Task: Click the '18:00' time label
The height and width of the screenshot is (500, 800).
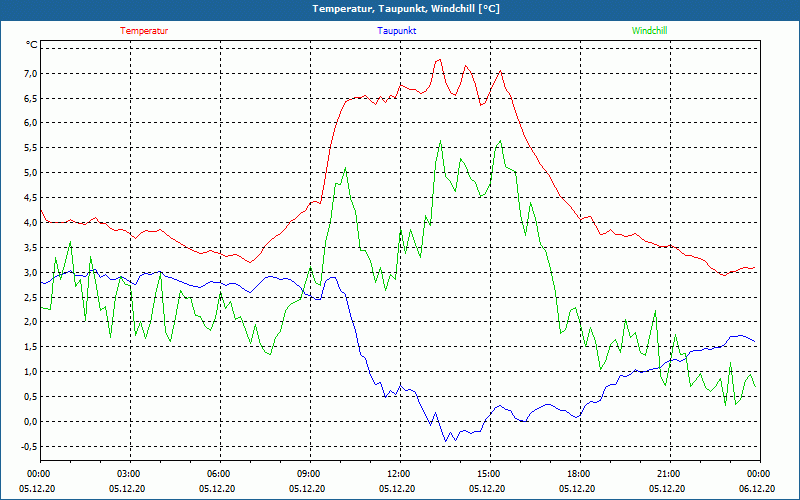Action: [x=577, y=473]
